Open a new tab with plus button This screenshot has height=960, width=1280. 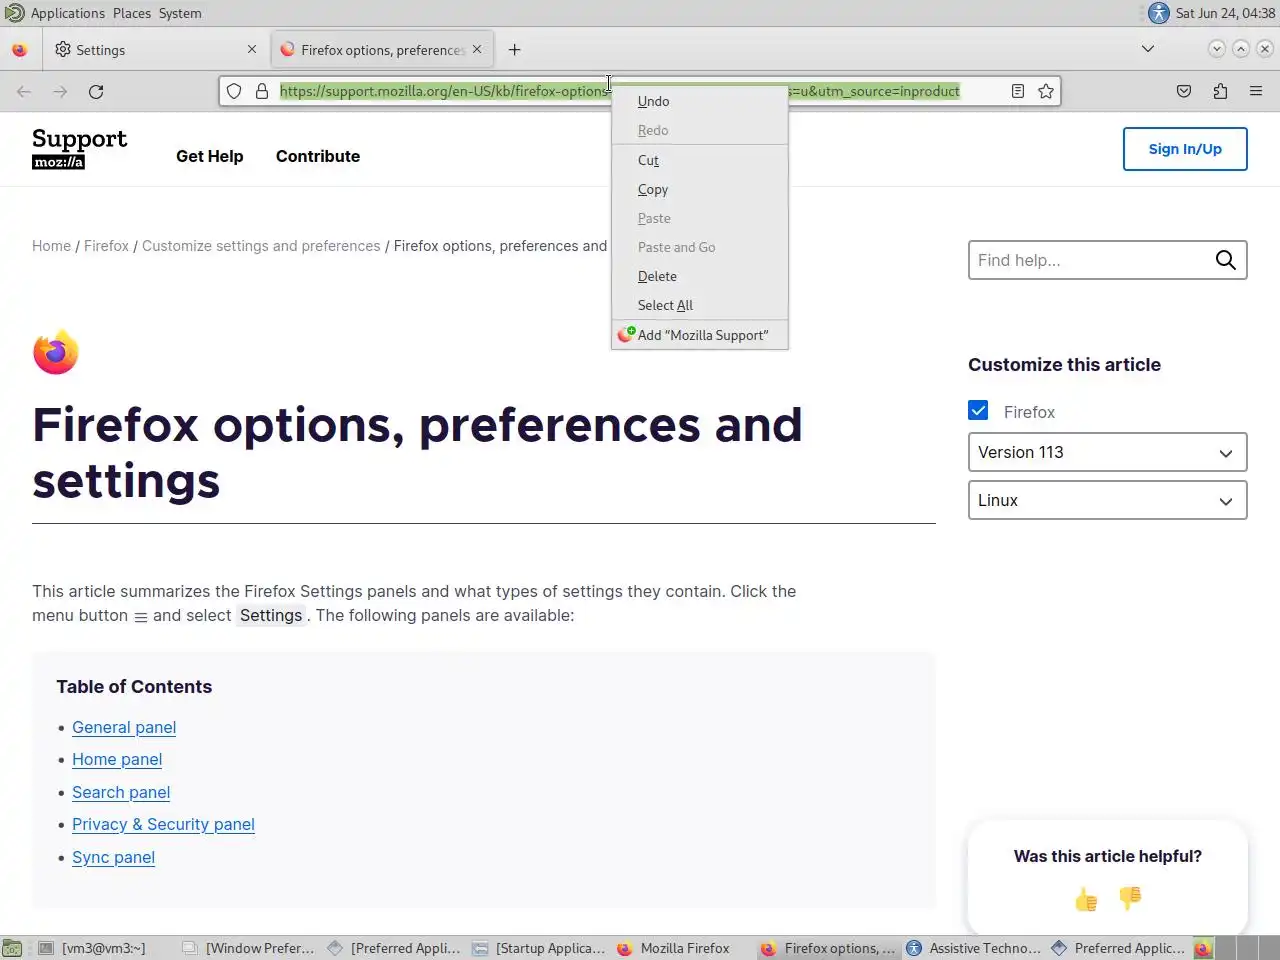[x=514, y=49]
